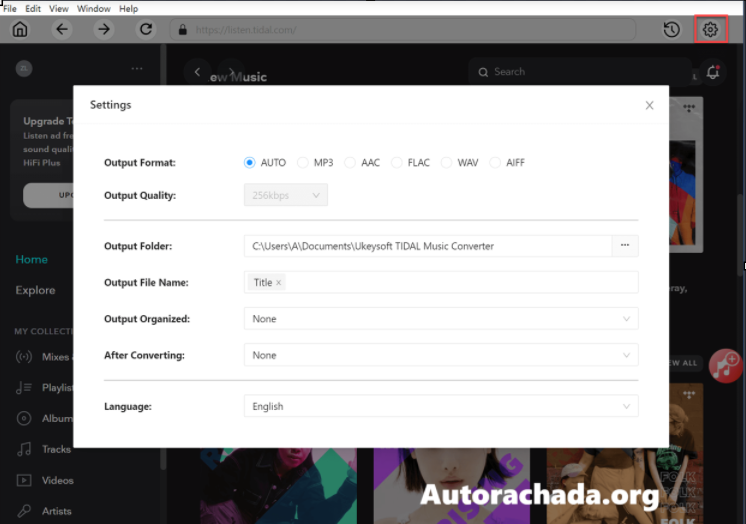Image resolution: width=746 pixels, height=524 pixels.
Task: Expand the Language dropdown
Action: 440,406
